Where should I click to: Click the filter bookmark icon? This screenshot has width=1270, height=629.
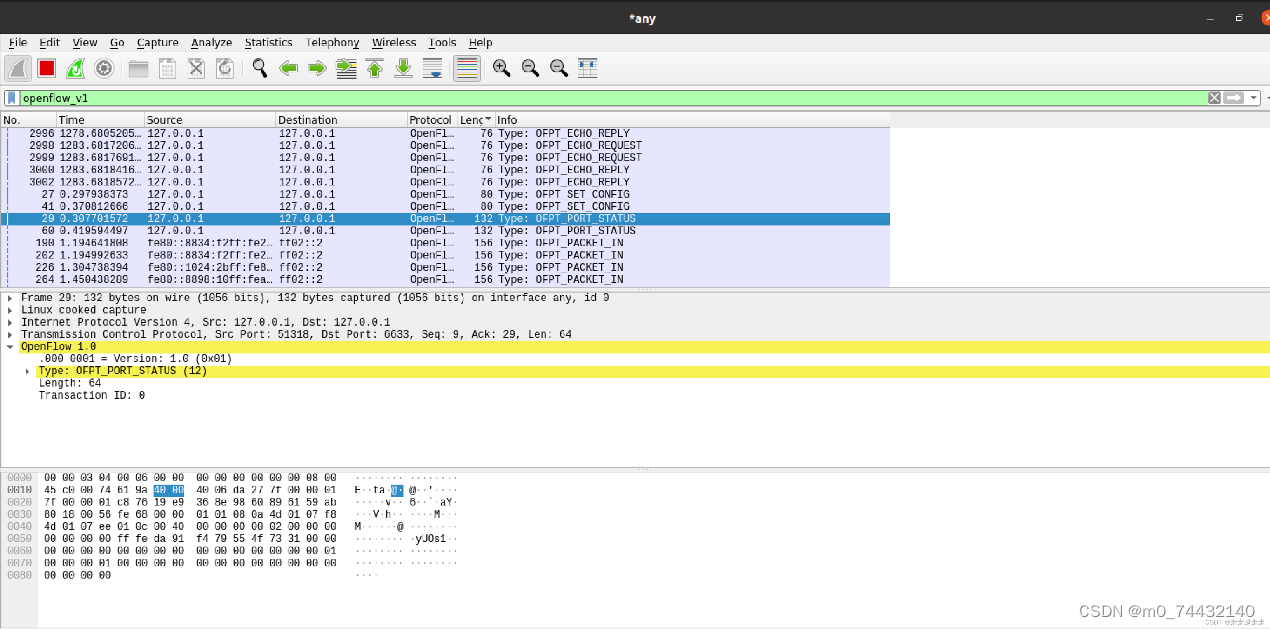coord(11,97)
